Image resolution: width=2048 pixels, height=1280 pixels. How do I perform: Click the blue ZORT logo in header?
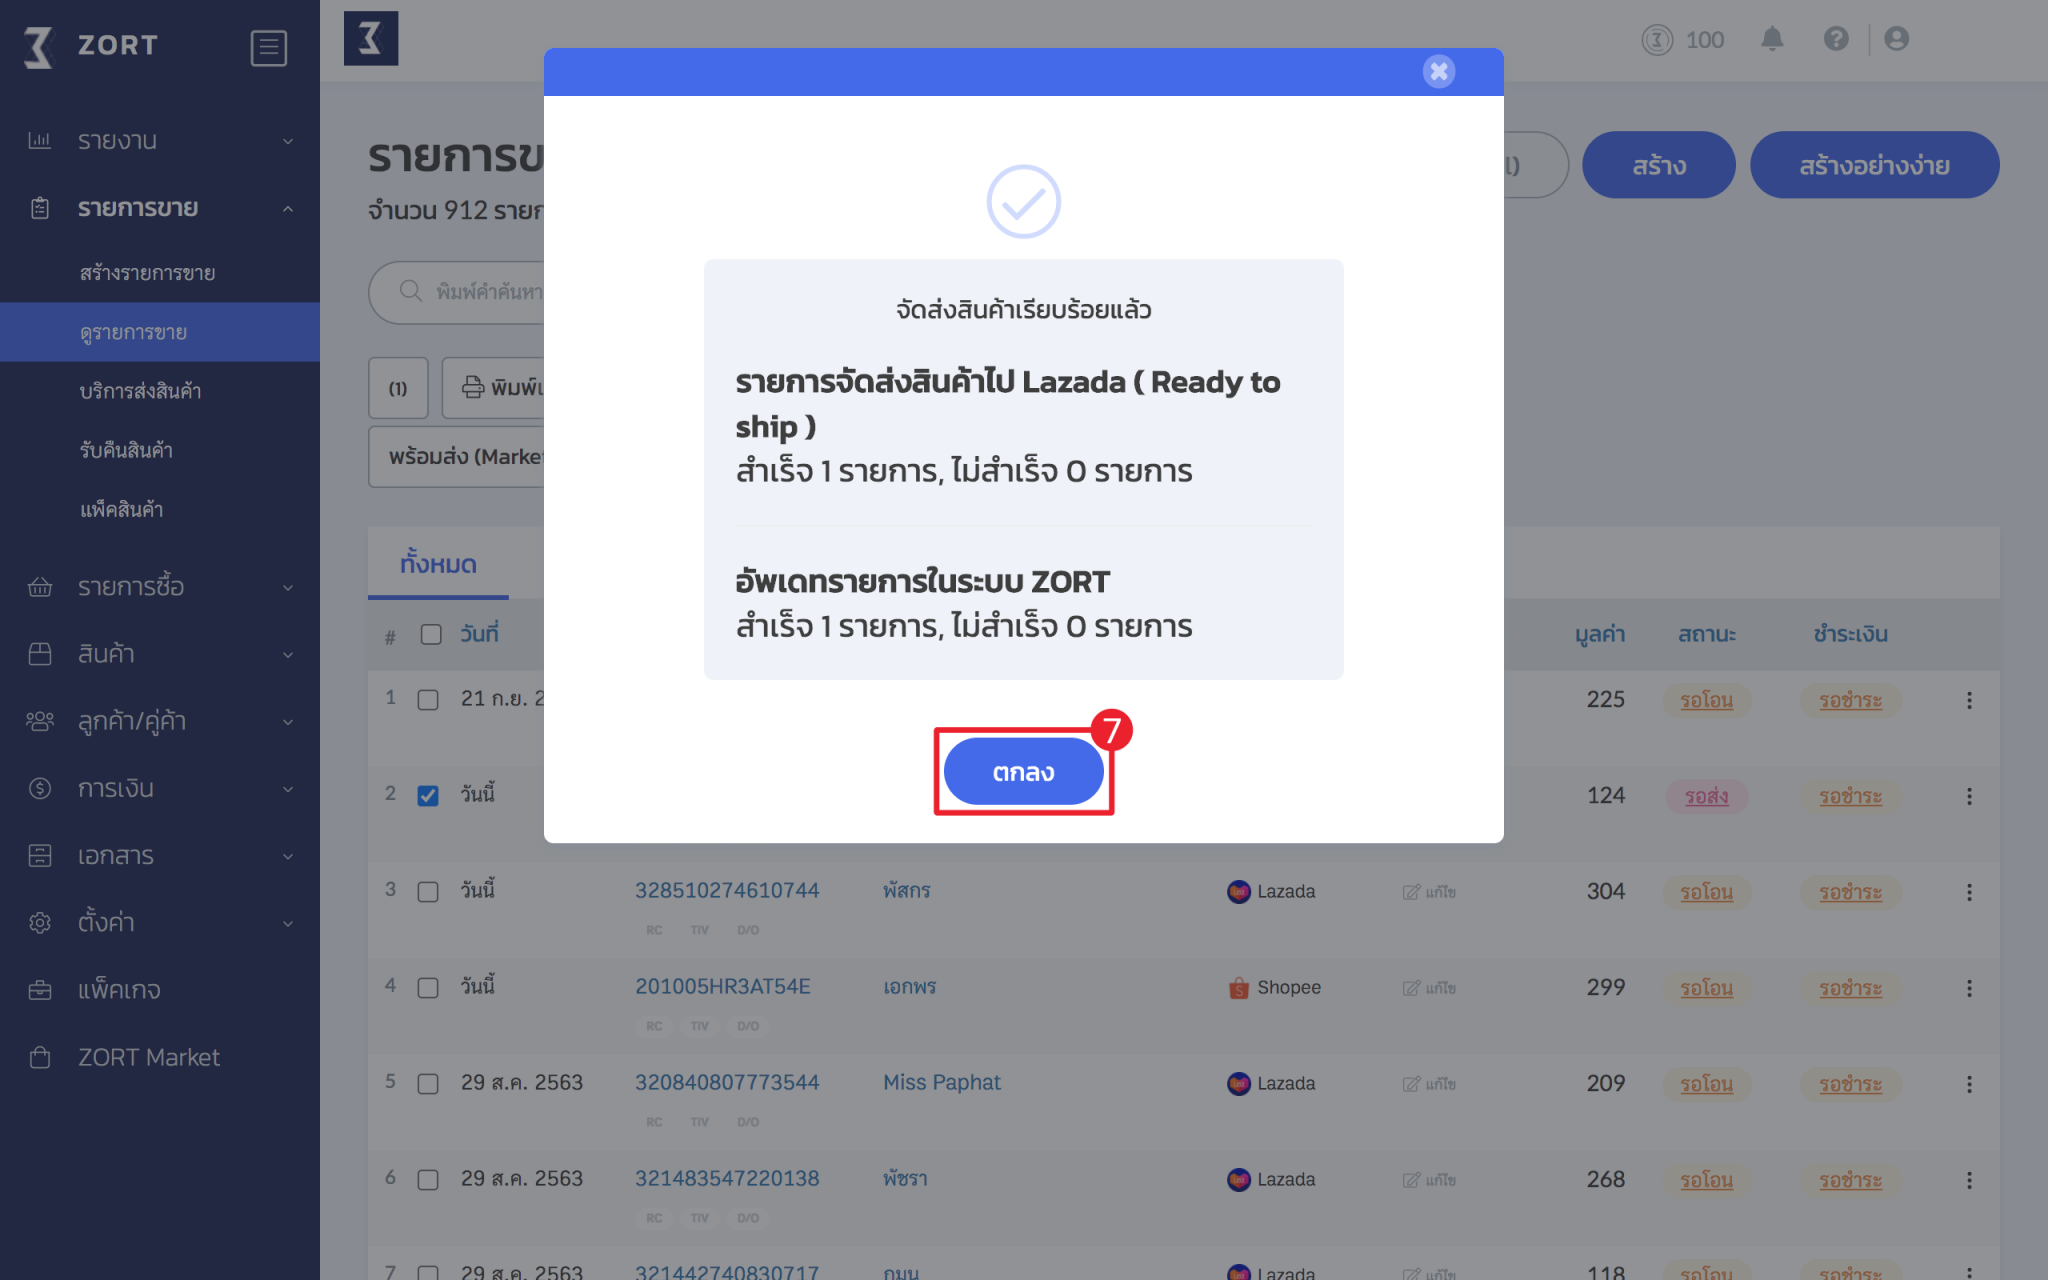(x=371, y=39)
